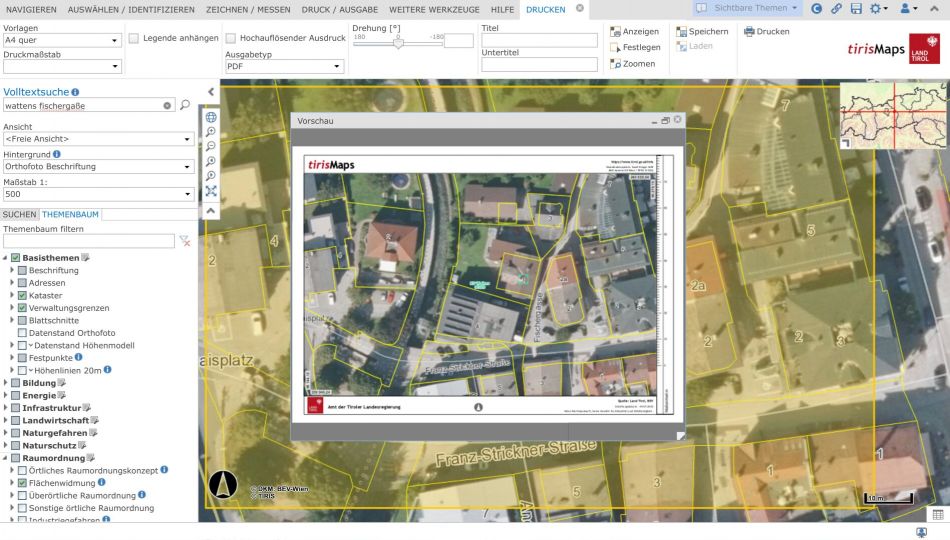Enable Hochauflösender Ausdruck checkbox
This screenshot has height=540, width=950.
click(231, 38)
